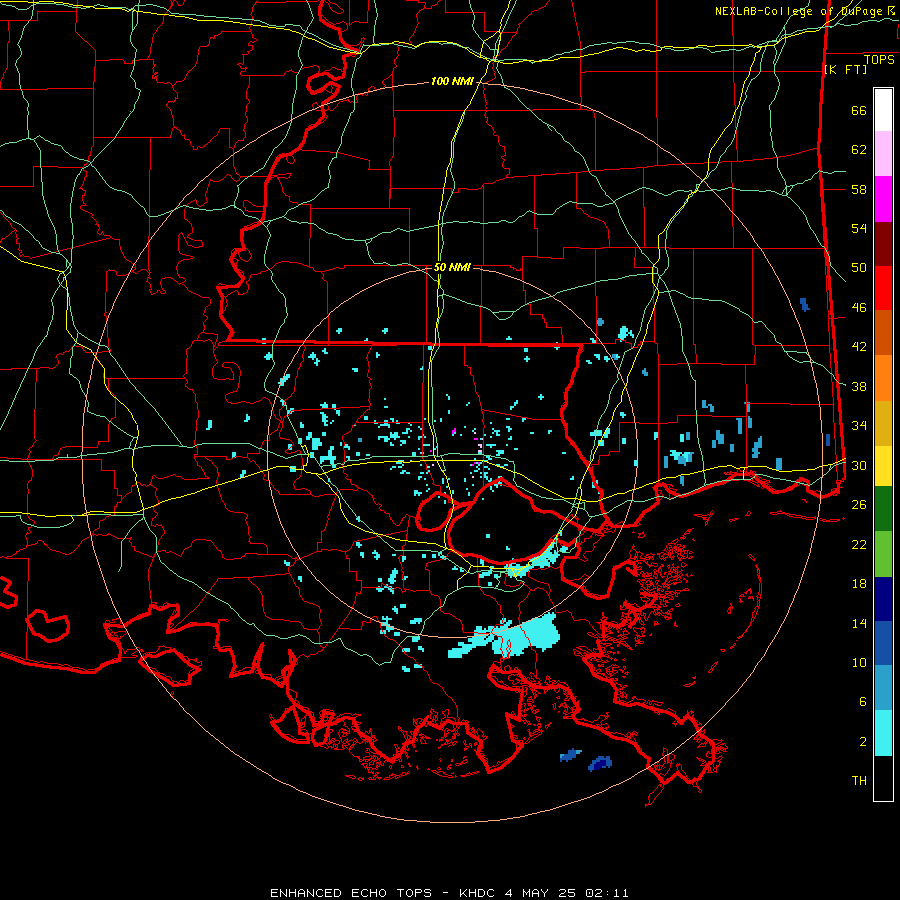Select the black TH threshold swatch
The height and width of the screenshot is (900, 900).
point(883,778)
